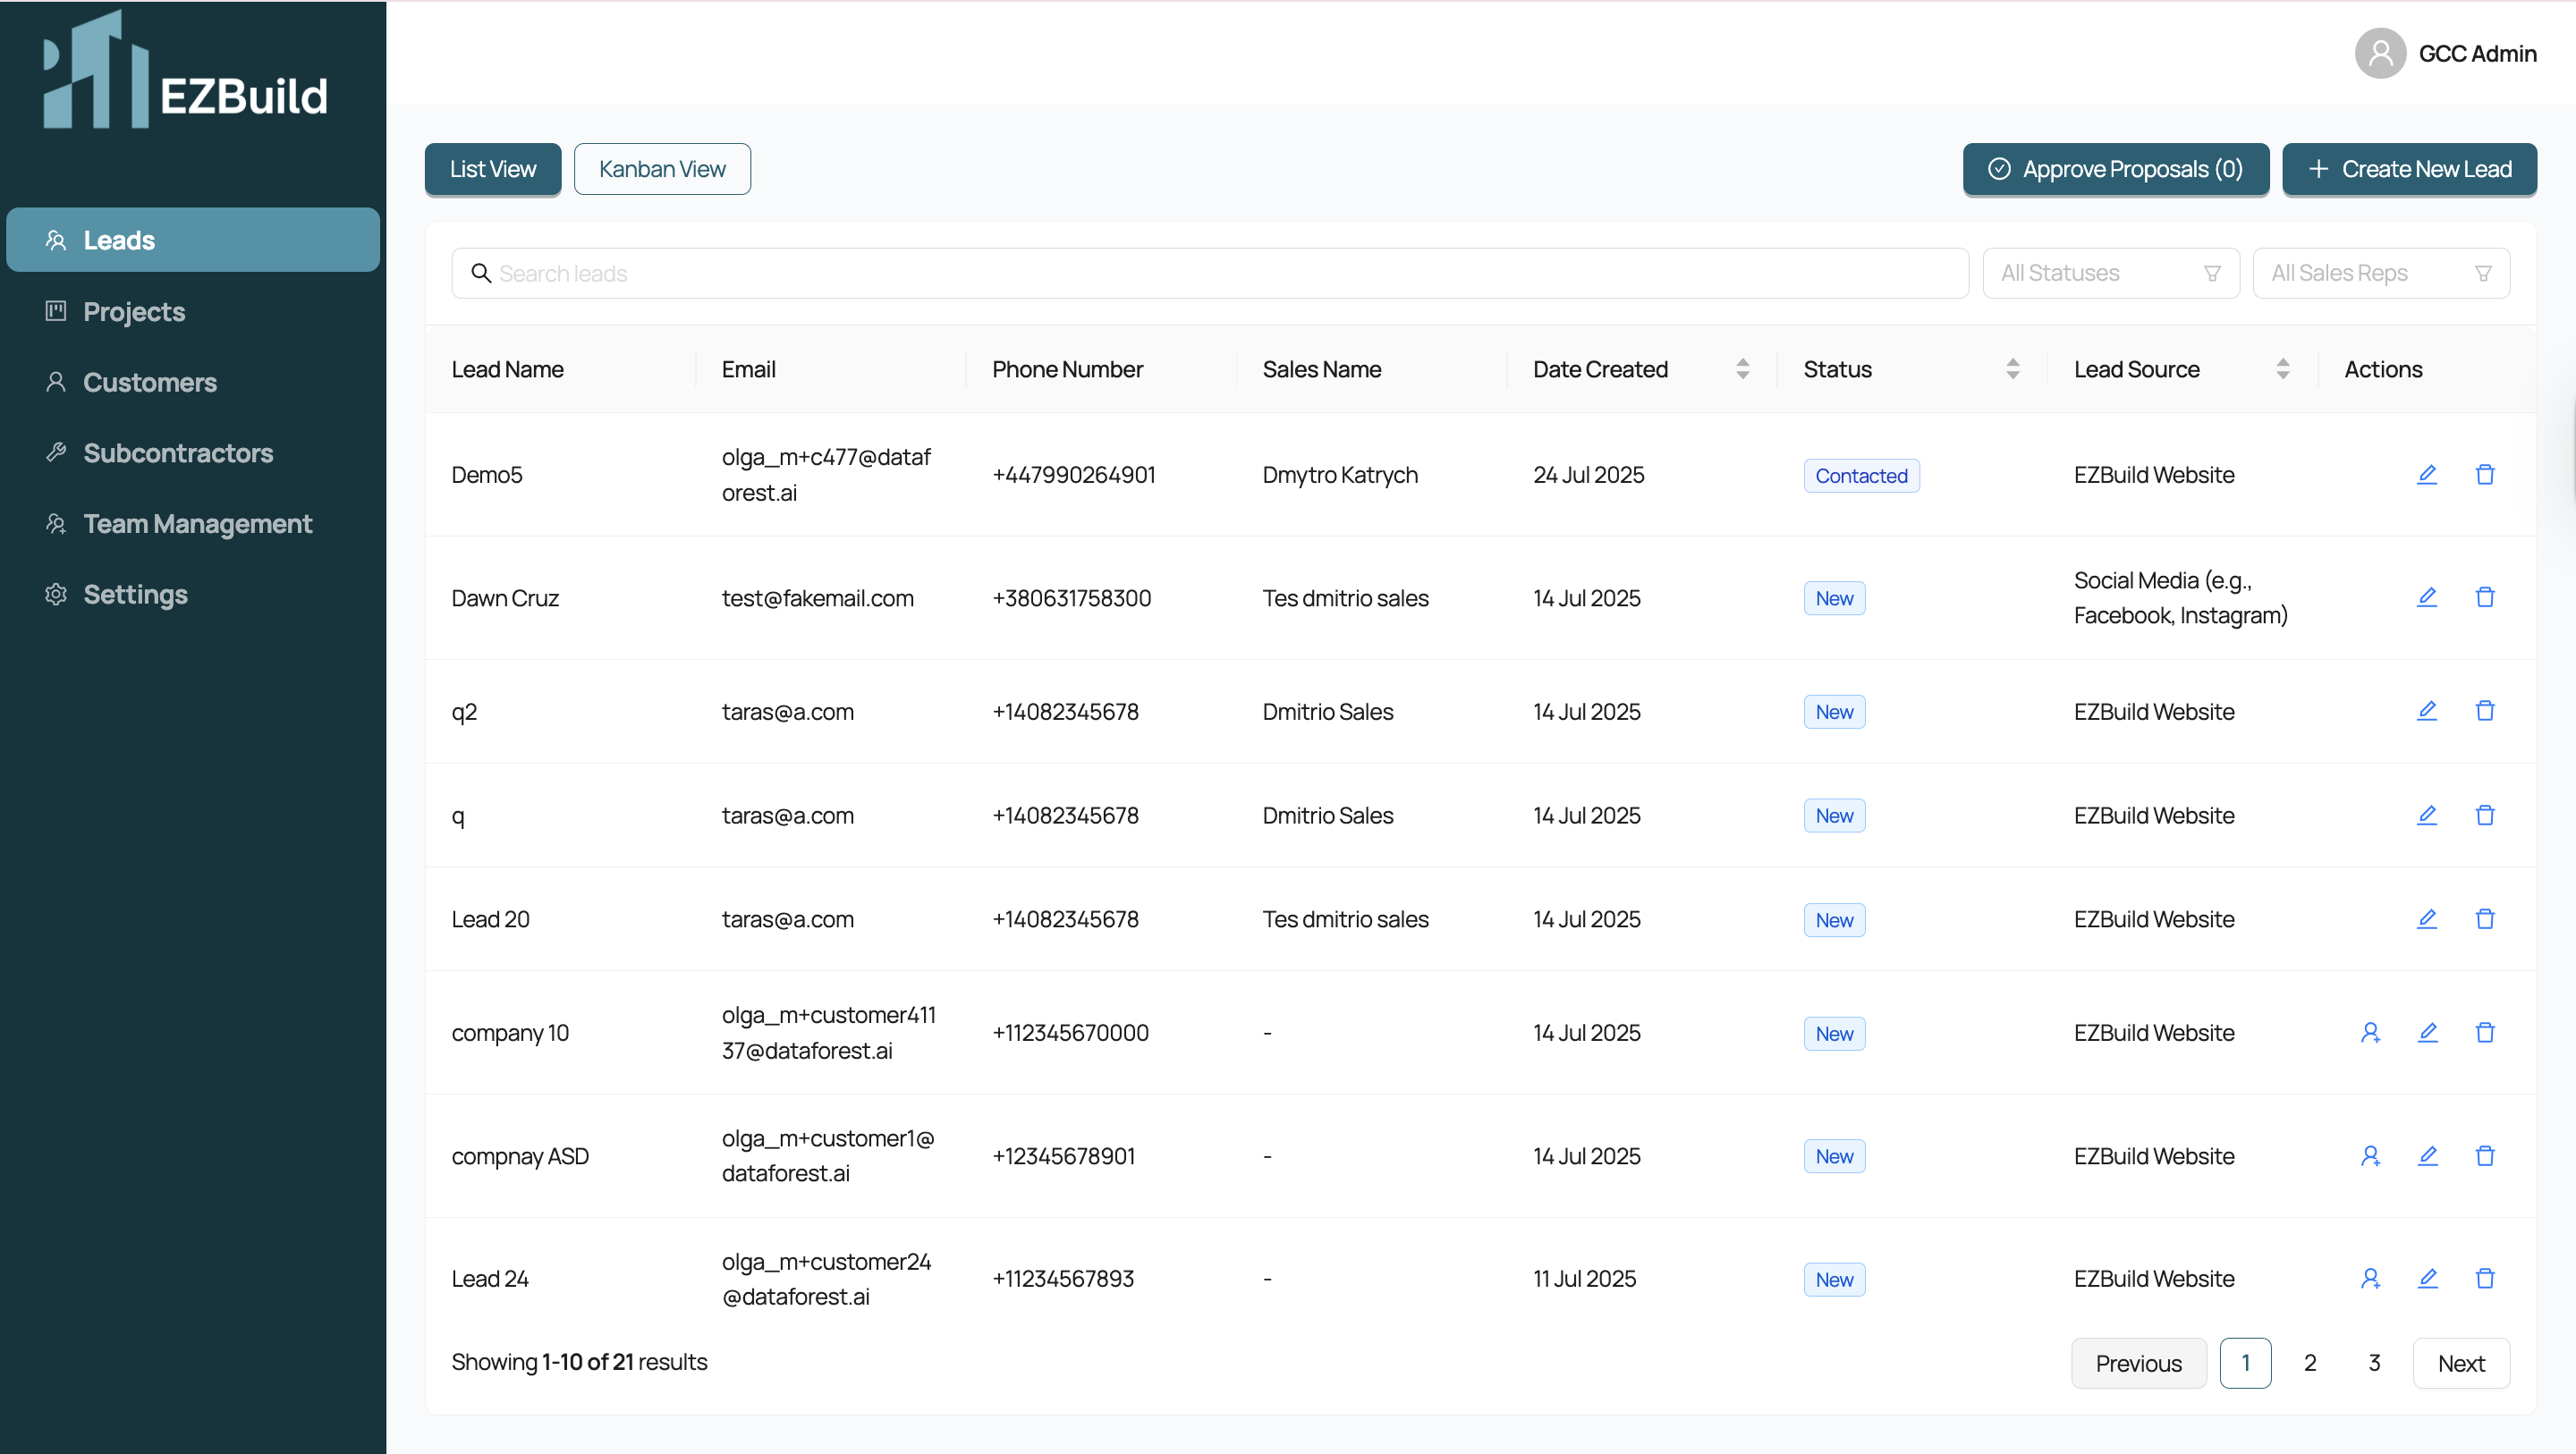The height and width of the screenshot is (1454, 2576).
Task: Click edit pencil in the q lead row
Action: (x=2427, y=815)
